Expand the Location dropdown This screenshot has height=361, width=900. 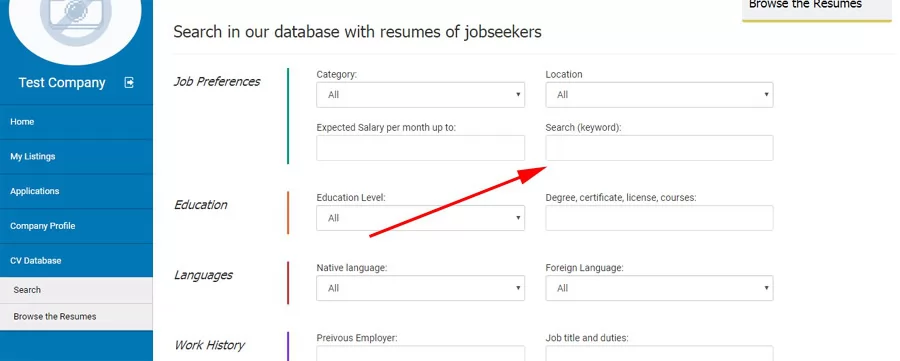tap(659, 95)
